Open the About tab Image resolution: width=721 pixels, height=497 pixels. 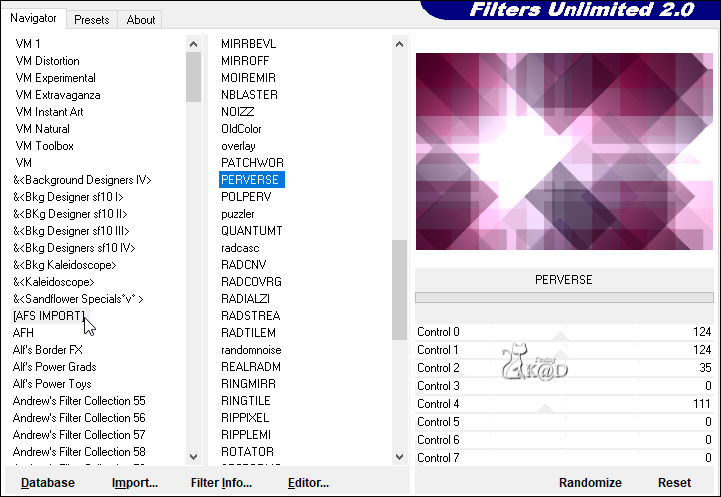[x=140, y=20]
